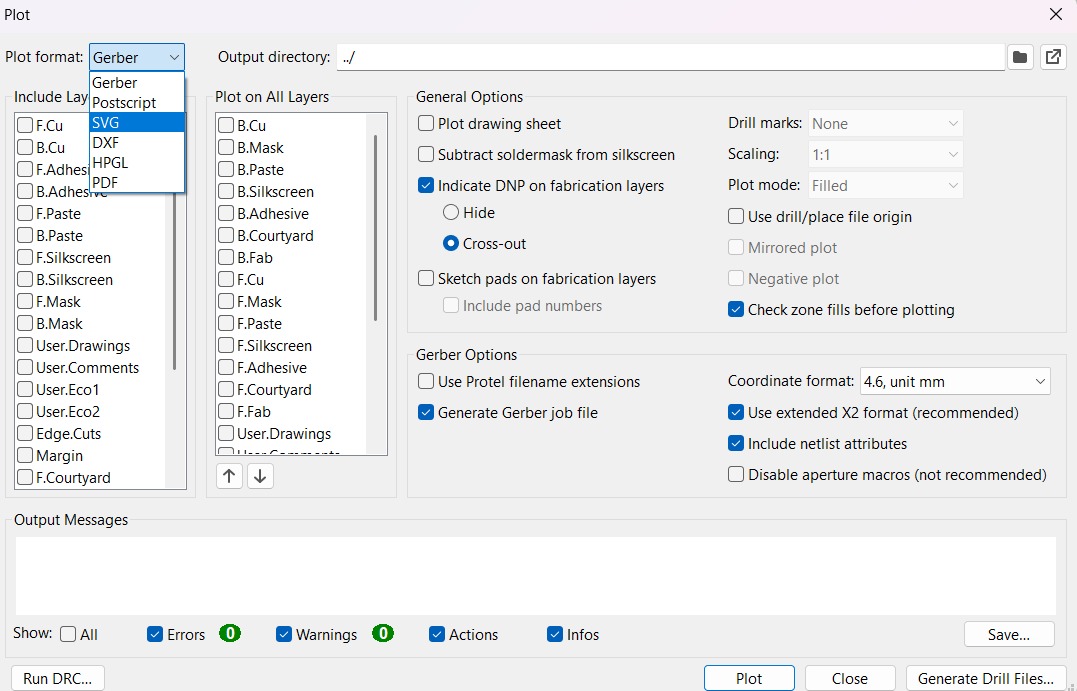
Task: Check Margin layer in Include Layers
Action: (25, 455)
